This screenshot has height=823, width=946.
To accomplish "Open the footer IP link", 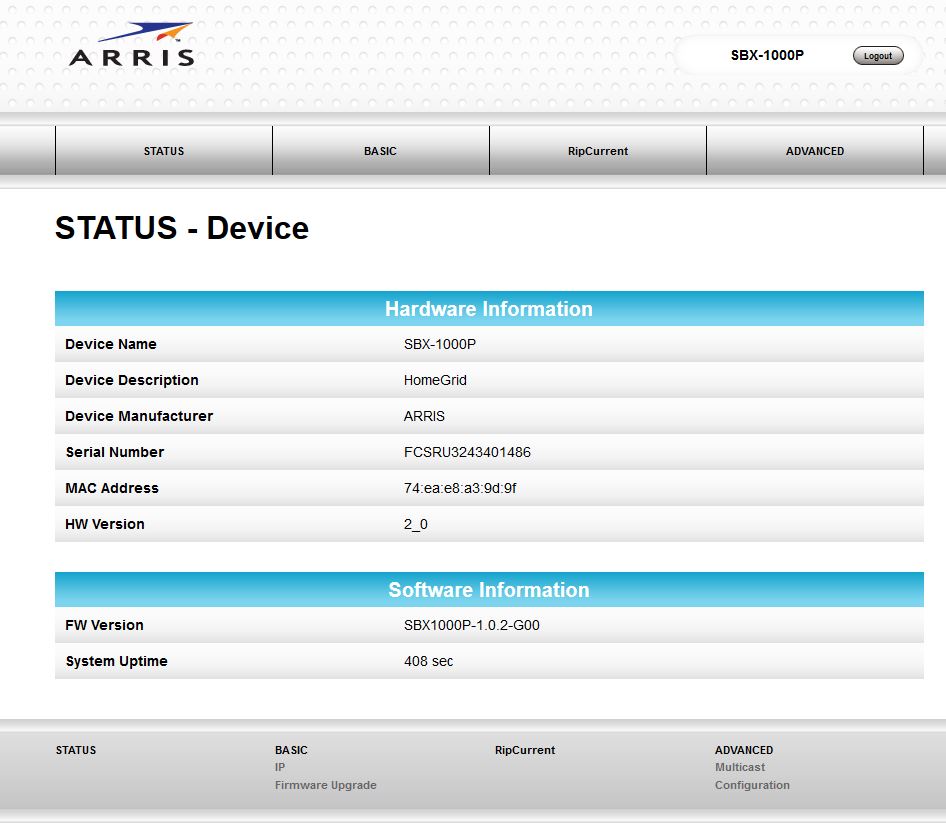I will click(280, 767).
